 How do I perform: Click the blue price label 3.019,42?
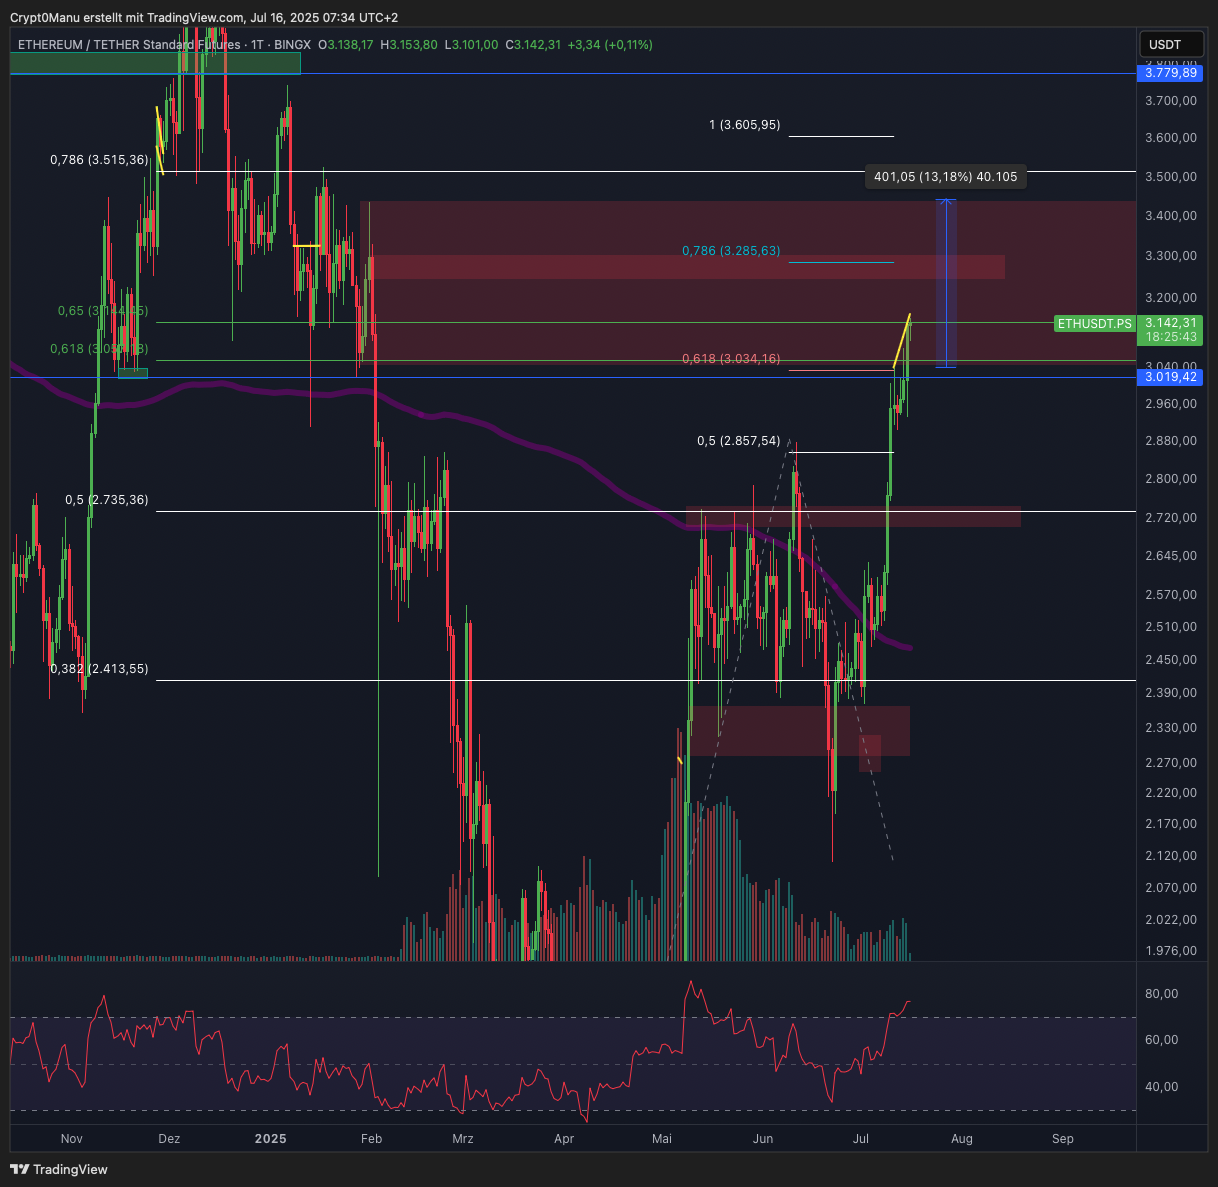(x=1171, y=377)
